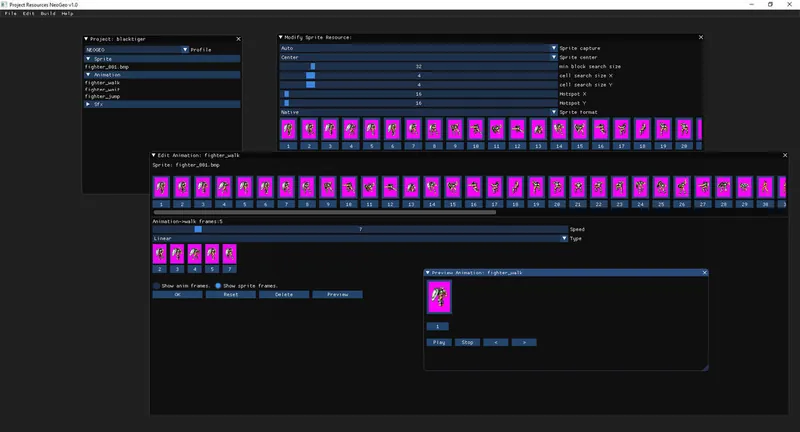
Task: Click the sprite strip horizontal scrollbar in Edit Animation
Action: point(324,212)
